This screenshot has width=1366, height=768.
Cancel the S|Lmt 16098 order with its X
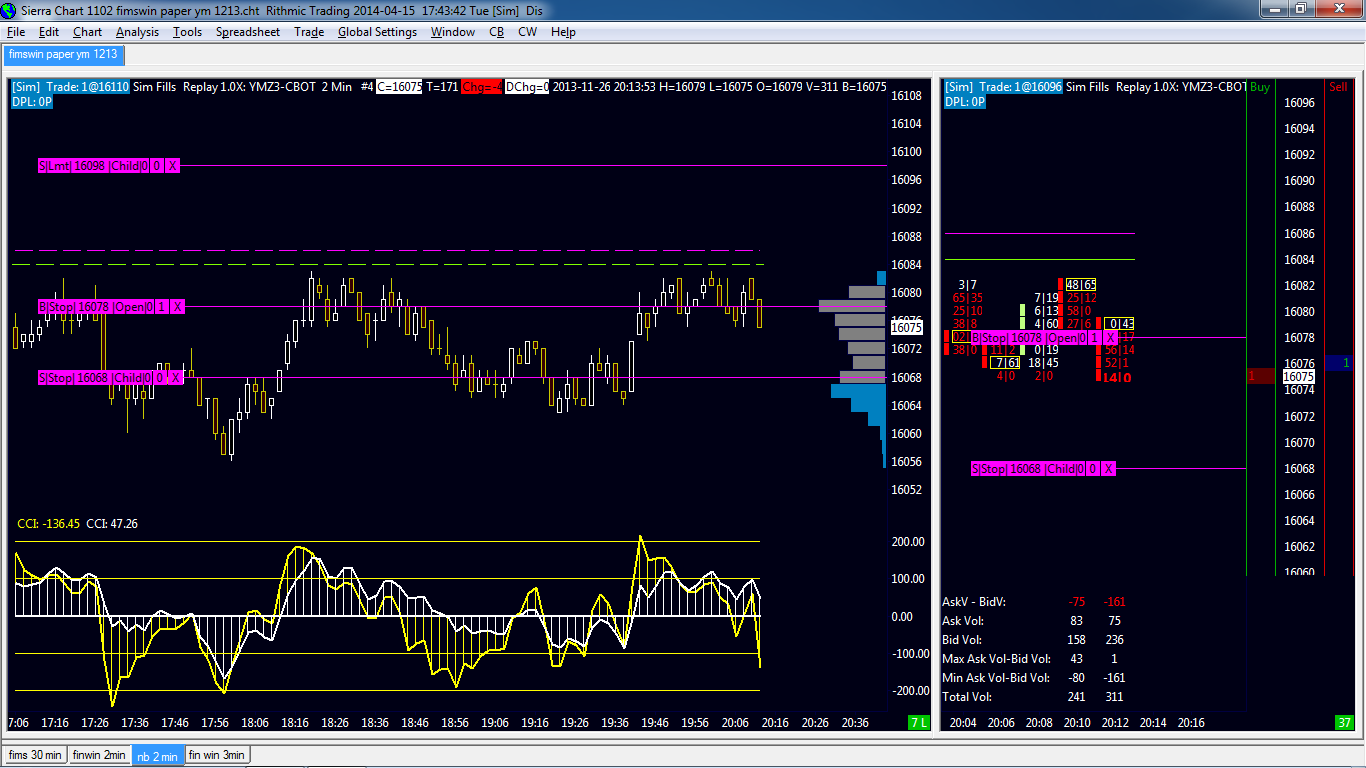pyautogui.click(x=172, y=165)
